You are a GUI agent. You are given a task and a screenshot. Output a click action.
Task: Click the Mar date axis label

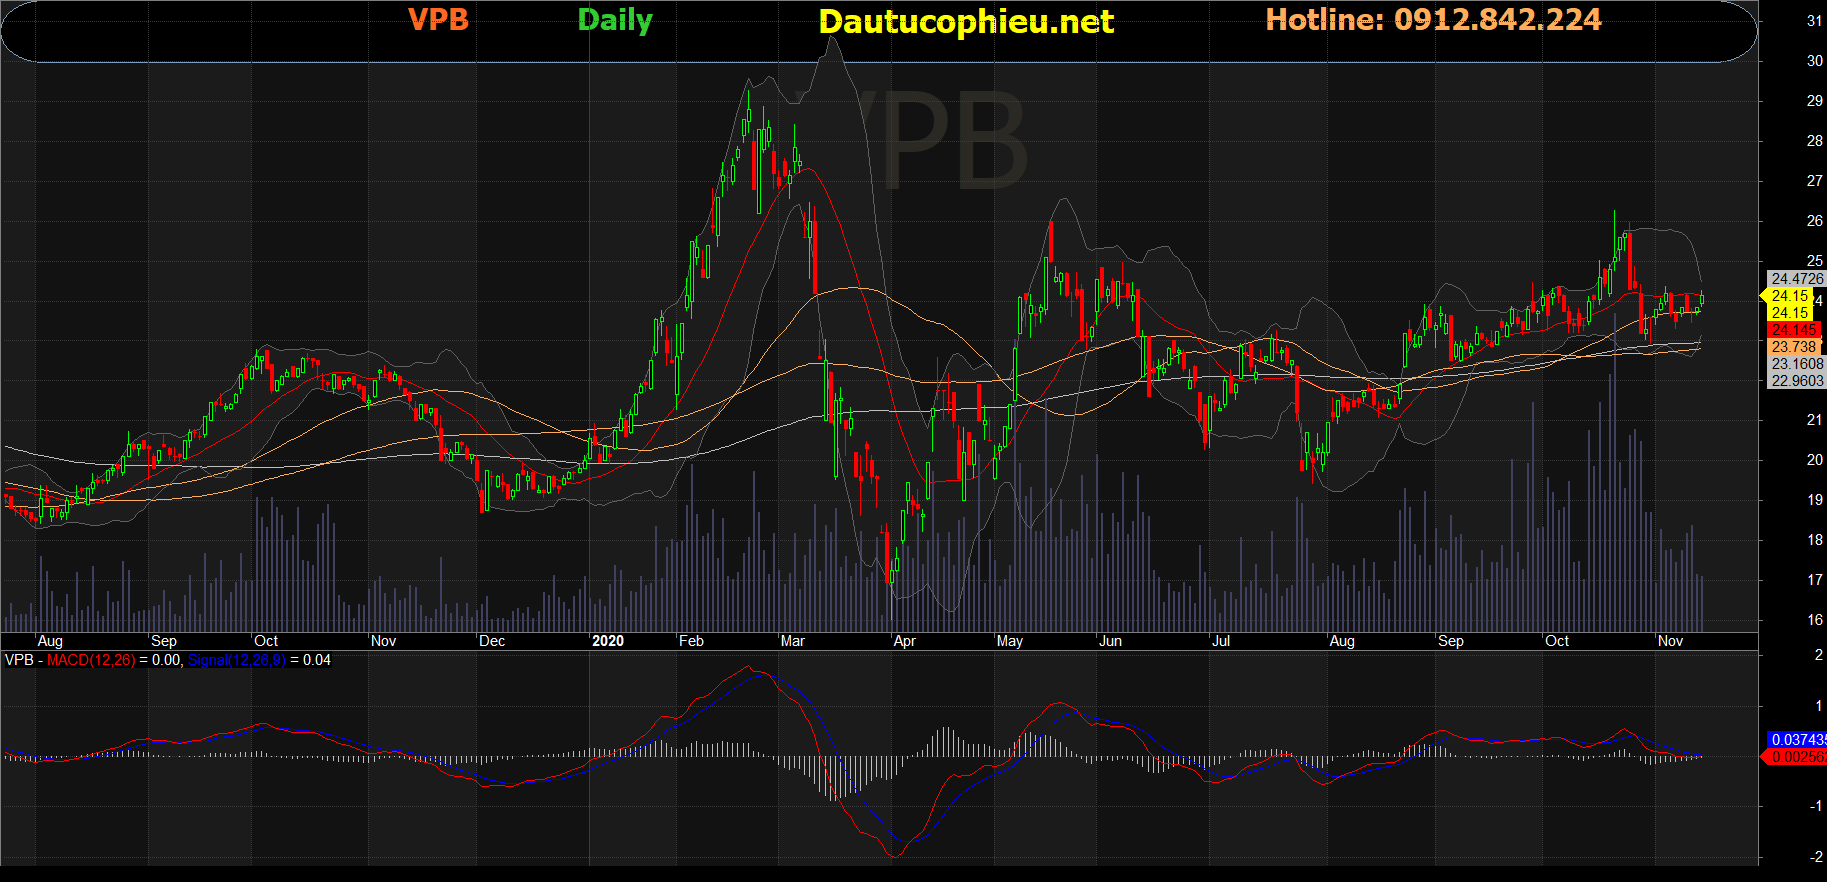point(792,641)
